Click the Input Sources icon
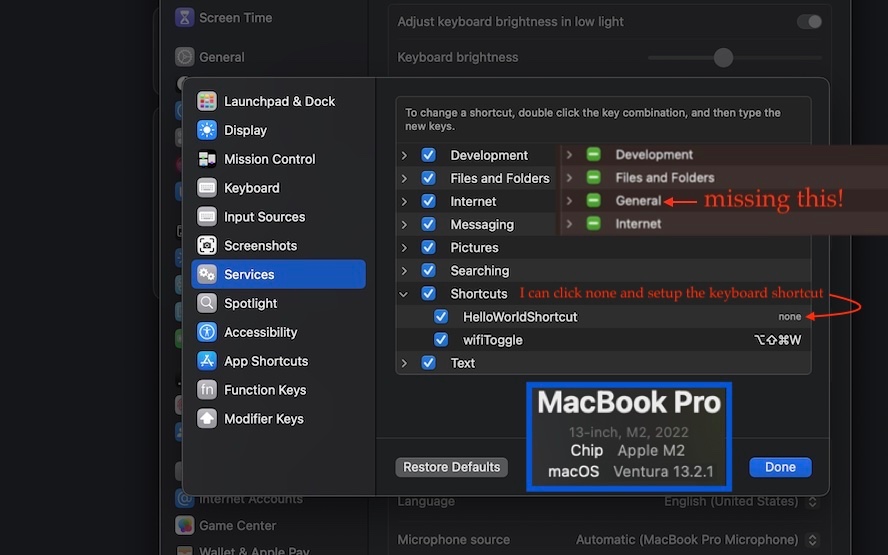888x555 pixels. [207, 217]
